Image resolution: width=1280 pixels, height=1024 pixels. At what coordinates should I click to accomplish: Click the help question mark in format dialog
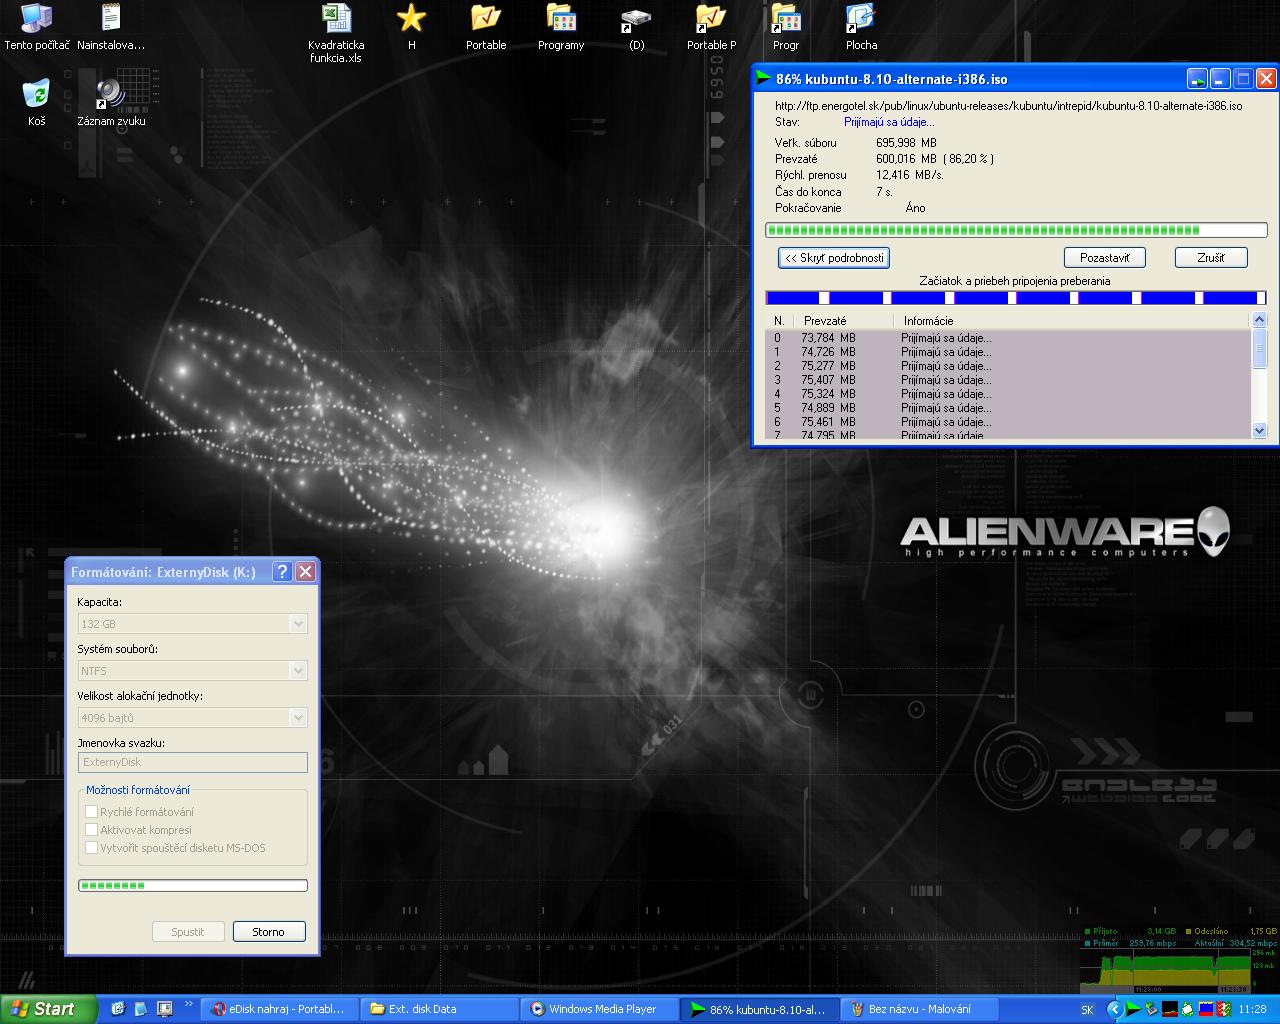point(282,572)
